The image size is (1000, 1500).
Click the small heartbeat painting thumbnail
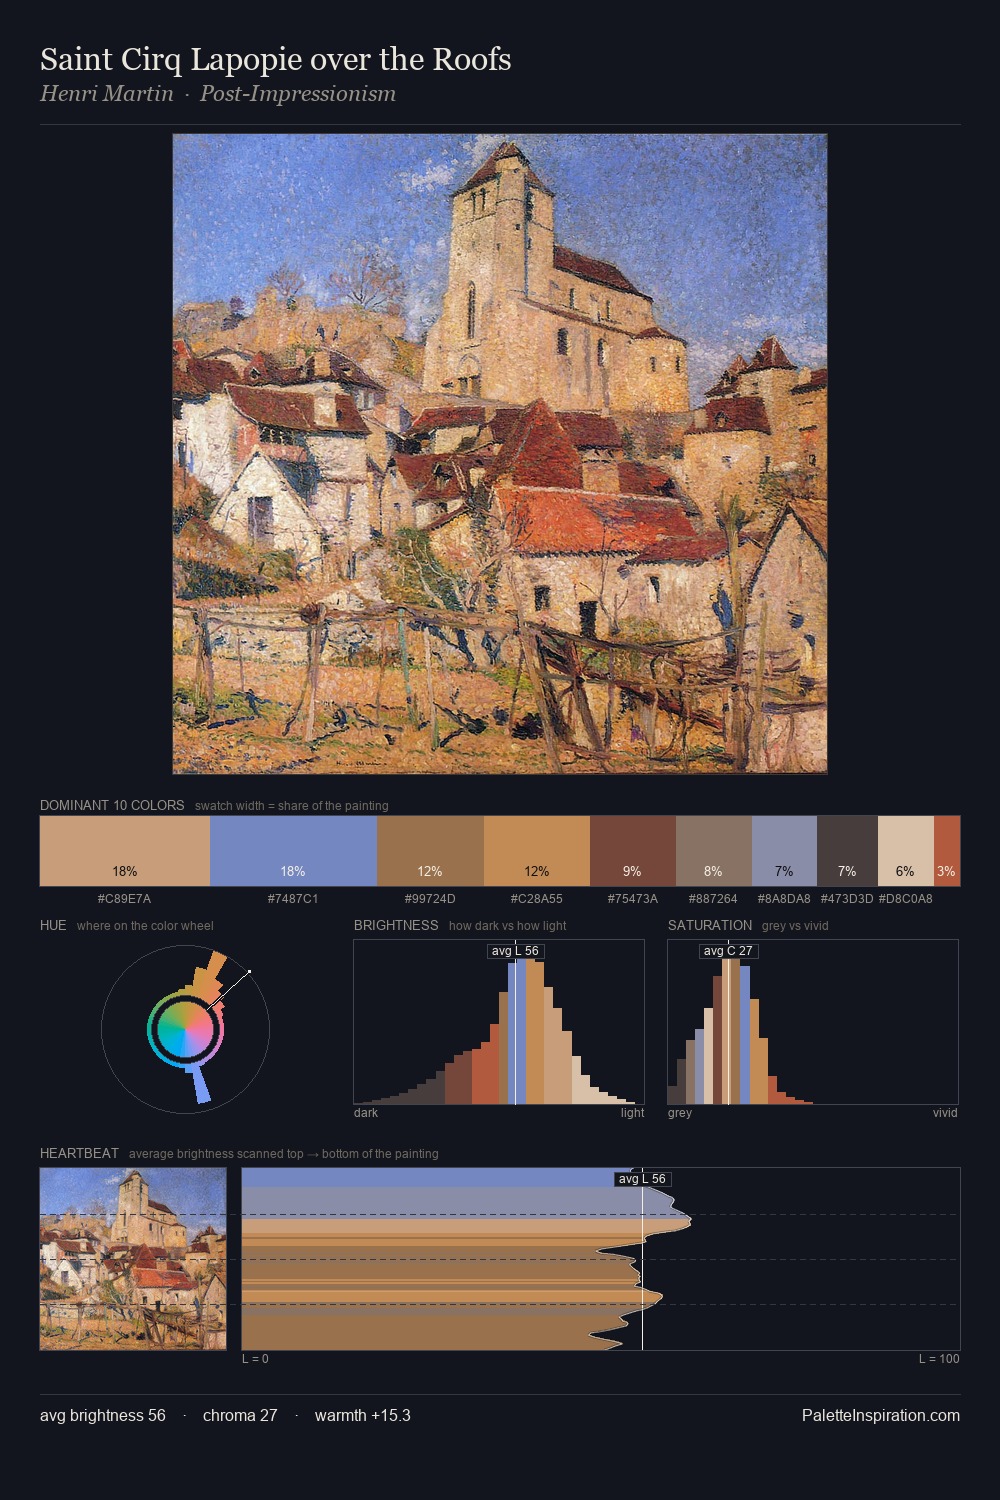tap(133, 1259)
